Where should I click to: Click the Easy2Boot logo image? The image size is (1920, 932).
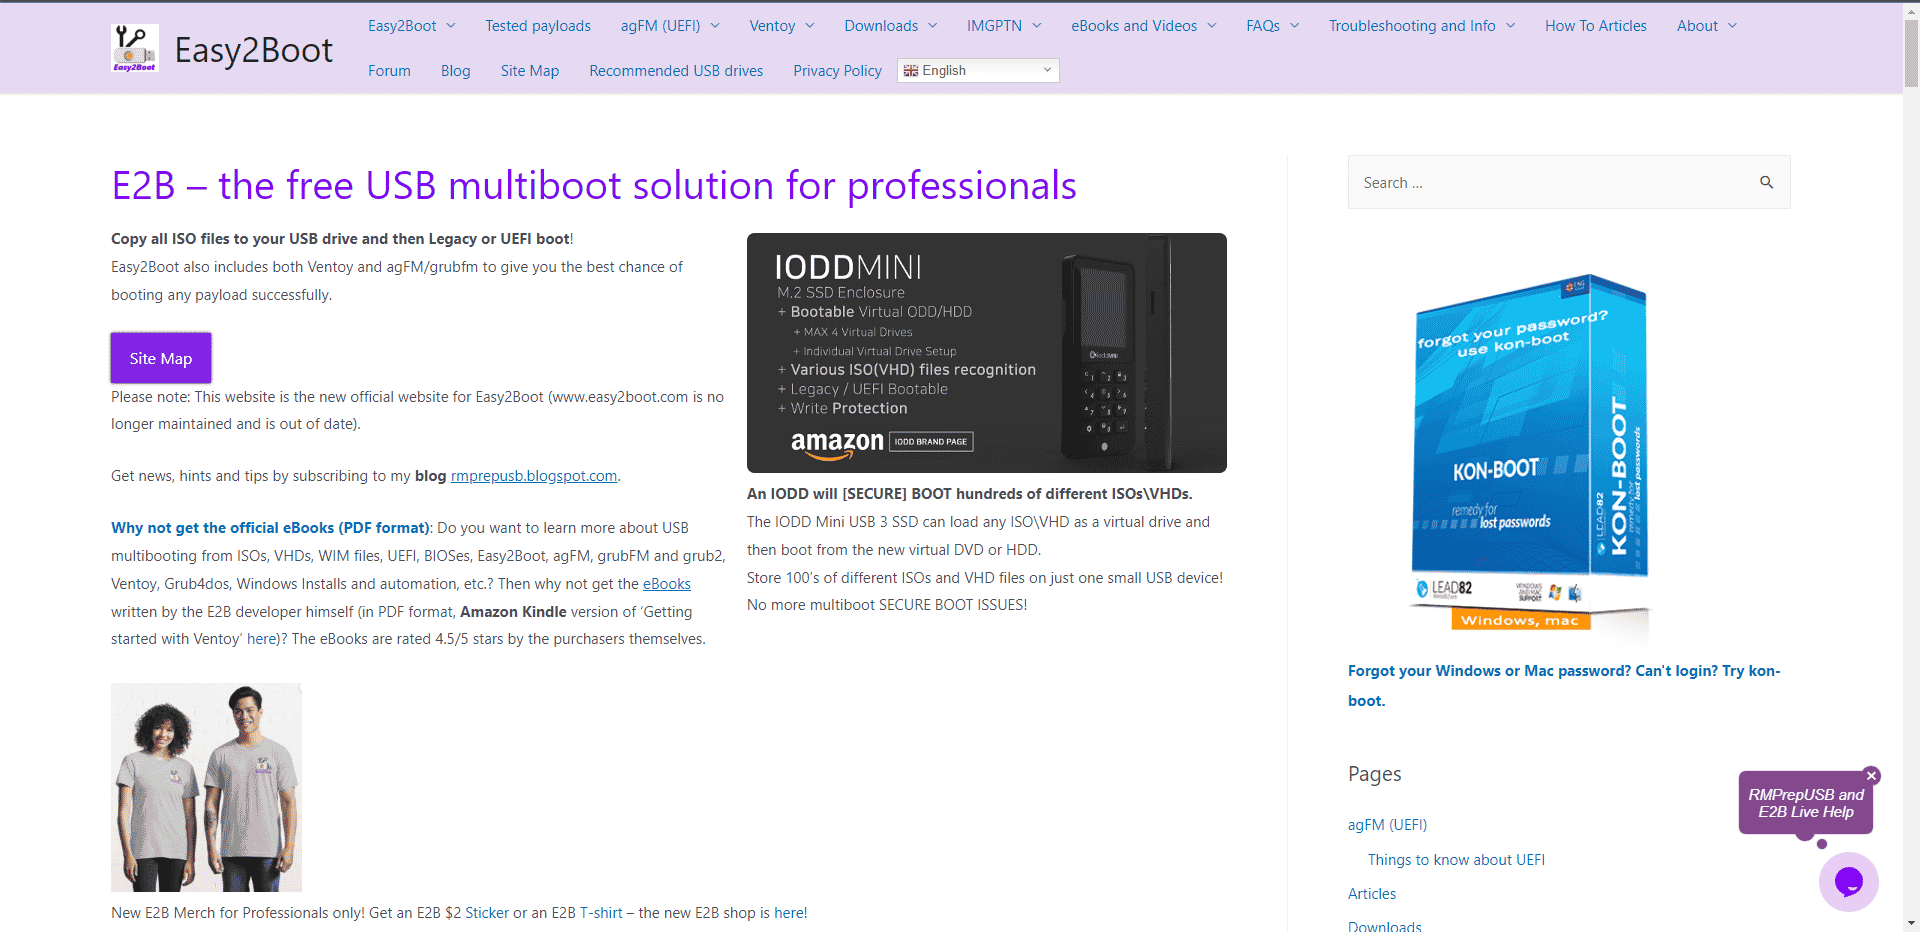tap(135, 48)
